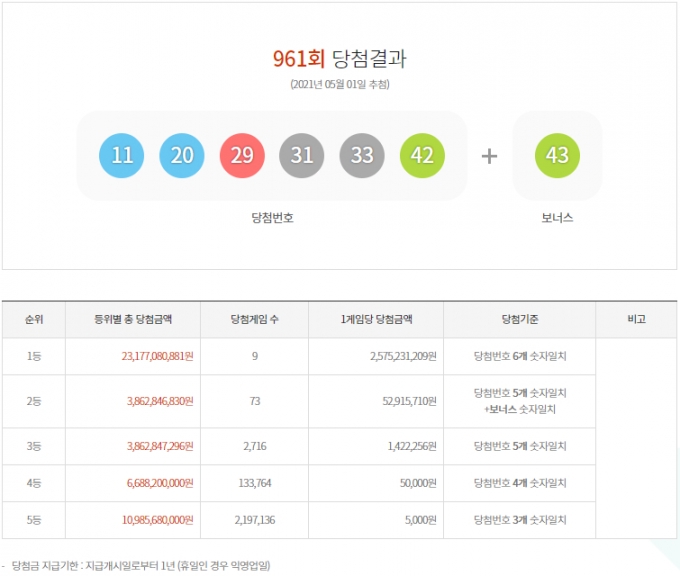Click the 961회 당첨결과 title
The height and width of the screenshot is (576, 680).
pyautogui.click(x=340, y=59)
